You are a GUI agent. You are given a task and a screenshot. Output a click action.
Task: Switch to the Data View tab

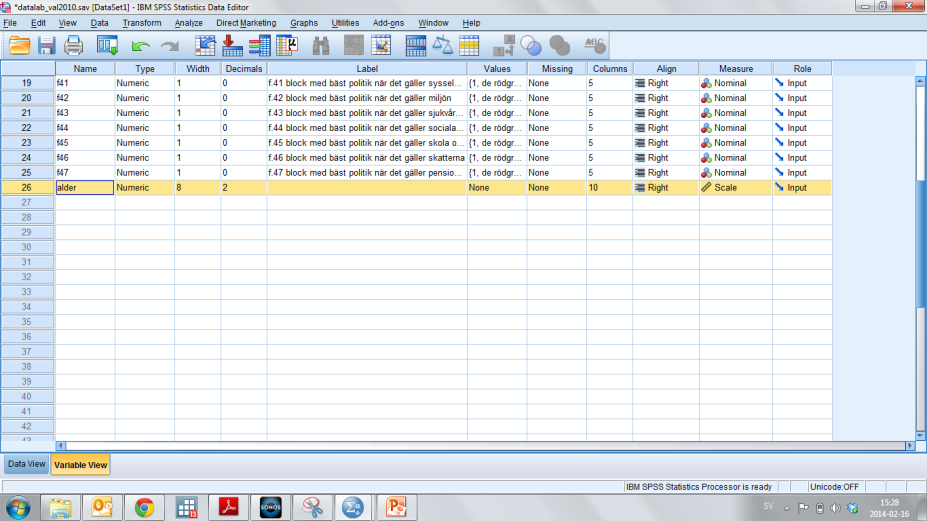click(x=27, y=464)
